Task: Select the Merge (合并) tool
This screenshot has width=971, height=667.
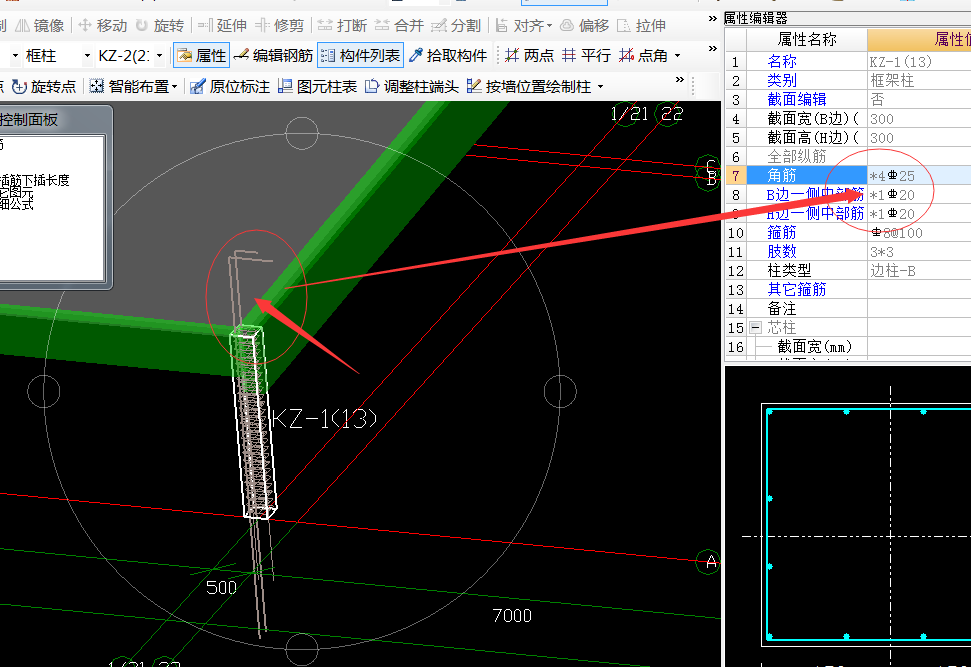Action: [399, 25]
